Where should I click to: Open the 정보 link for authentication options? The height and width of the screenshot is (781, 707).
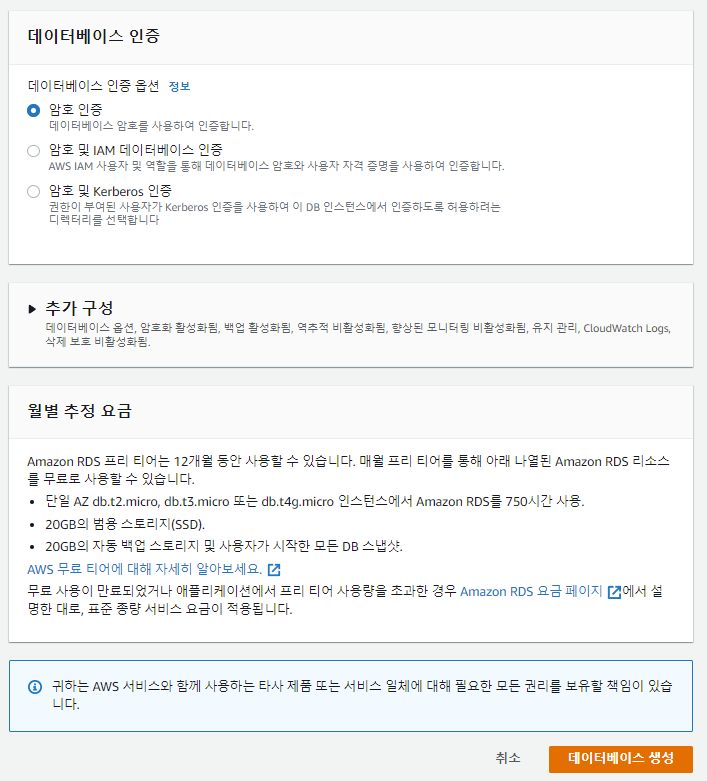[179, 86]
